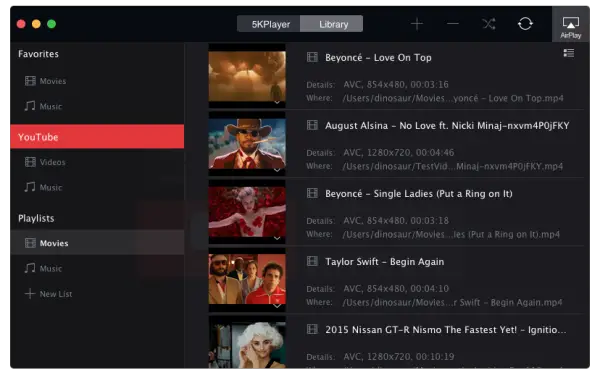The width and height of the screenshot is (600, 383).
Task: Click the Favorites section heading
Action: [38, 54]
